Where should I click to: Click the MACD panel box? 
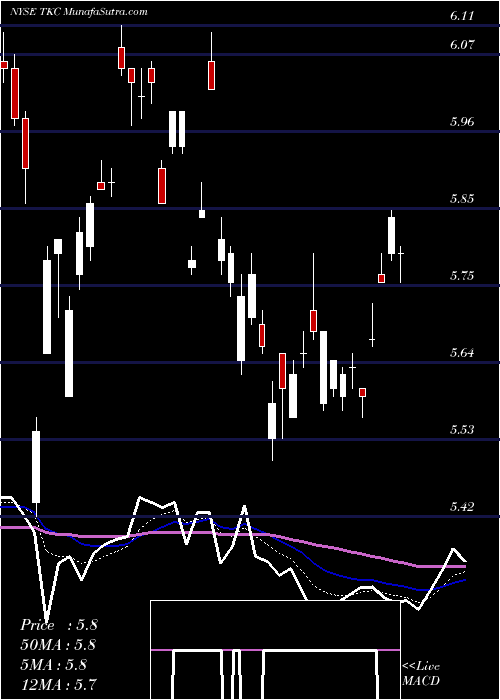click(275, 650)
